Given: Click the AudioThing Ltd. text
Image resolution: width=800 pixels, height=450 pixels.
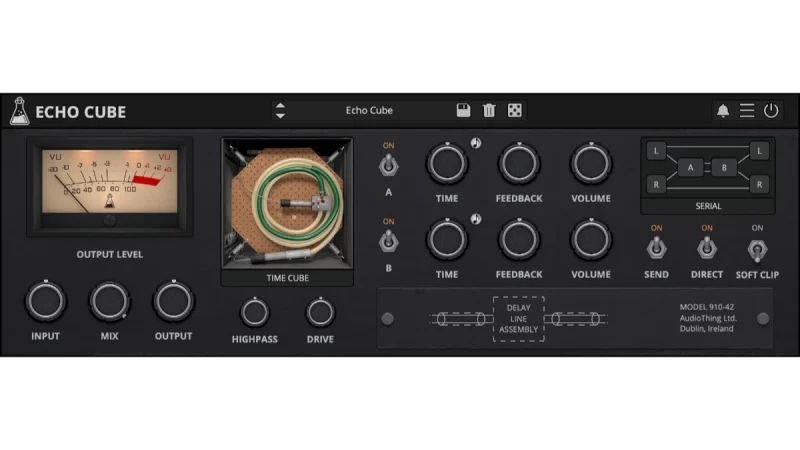Looking at the screenshot, I should pyautogui.click(x=708, y=318).
